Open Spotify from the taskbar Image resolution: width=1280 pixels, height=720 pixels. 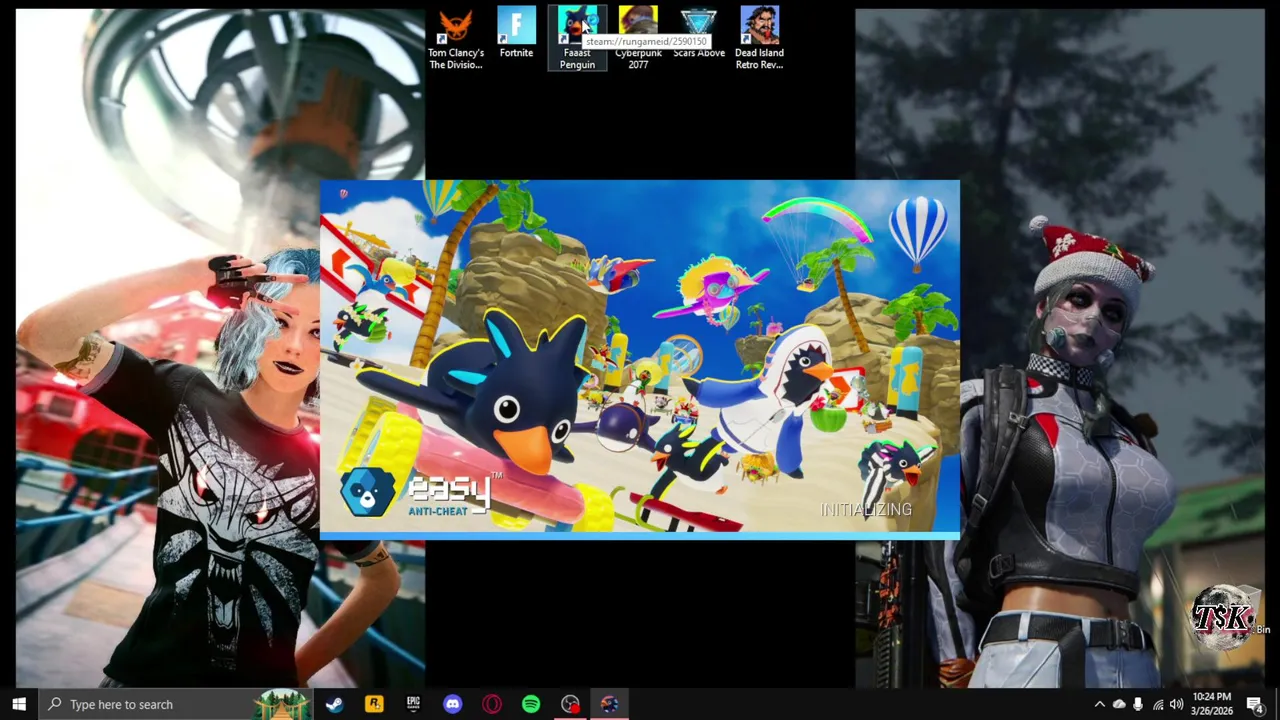click(531, 704)
